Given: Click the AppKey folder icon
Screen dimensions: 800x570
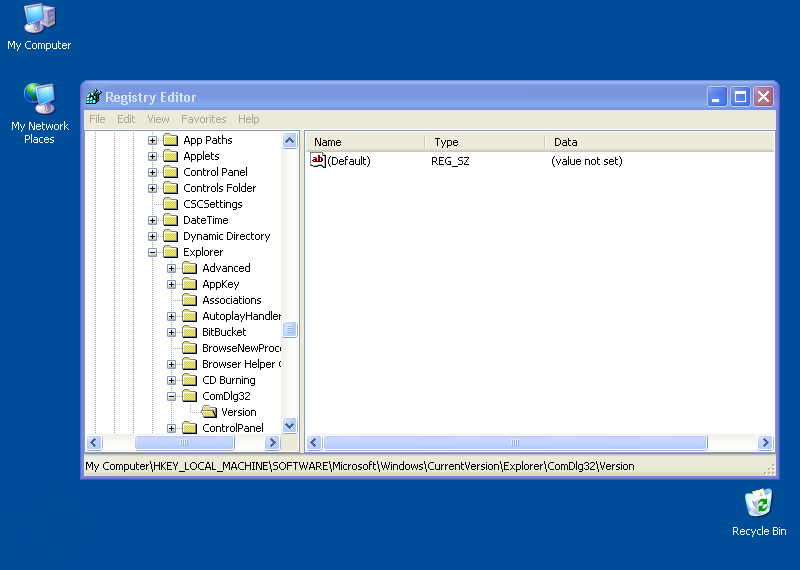Looking at the screenshot, I should 189,284.
